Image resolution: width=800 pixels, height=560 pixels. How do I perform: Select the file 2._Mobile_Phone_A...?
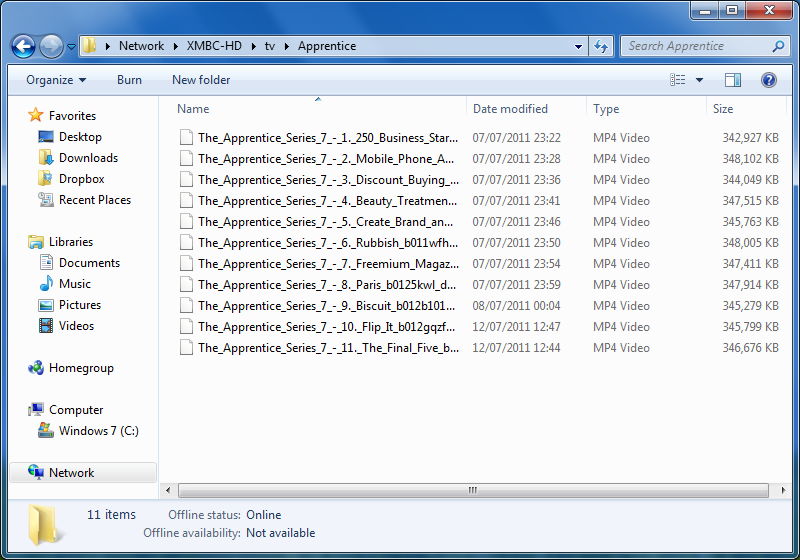(326, 159)
